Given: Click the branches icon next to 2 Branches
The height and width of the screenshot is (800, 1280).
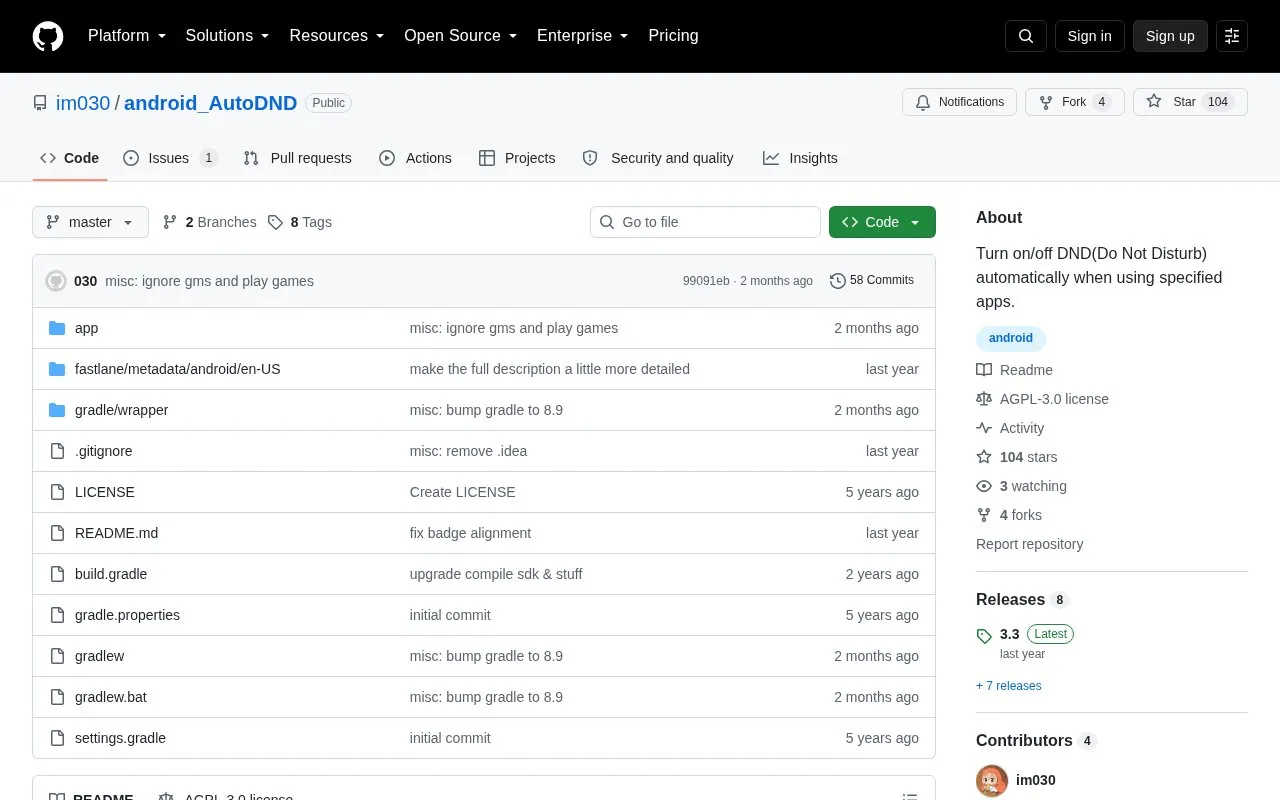Looking at the screenshot, I should [170, 222].
